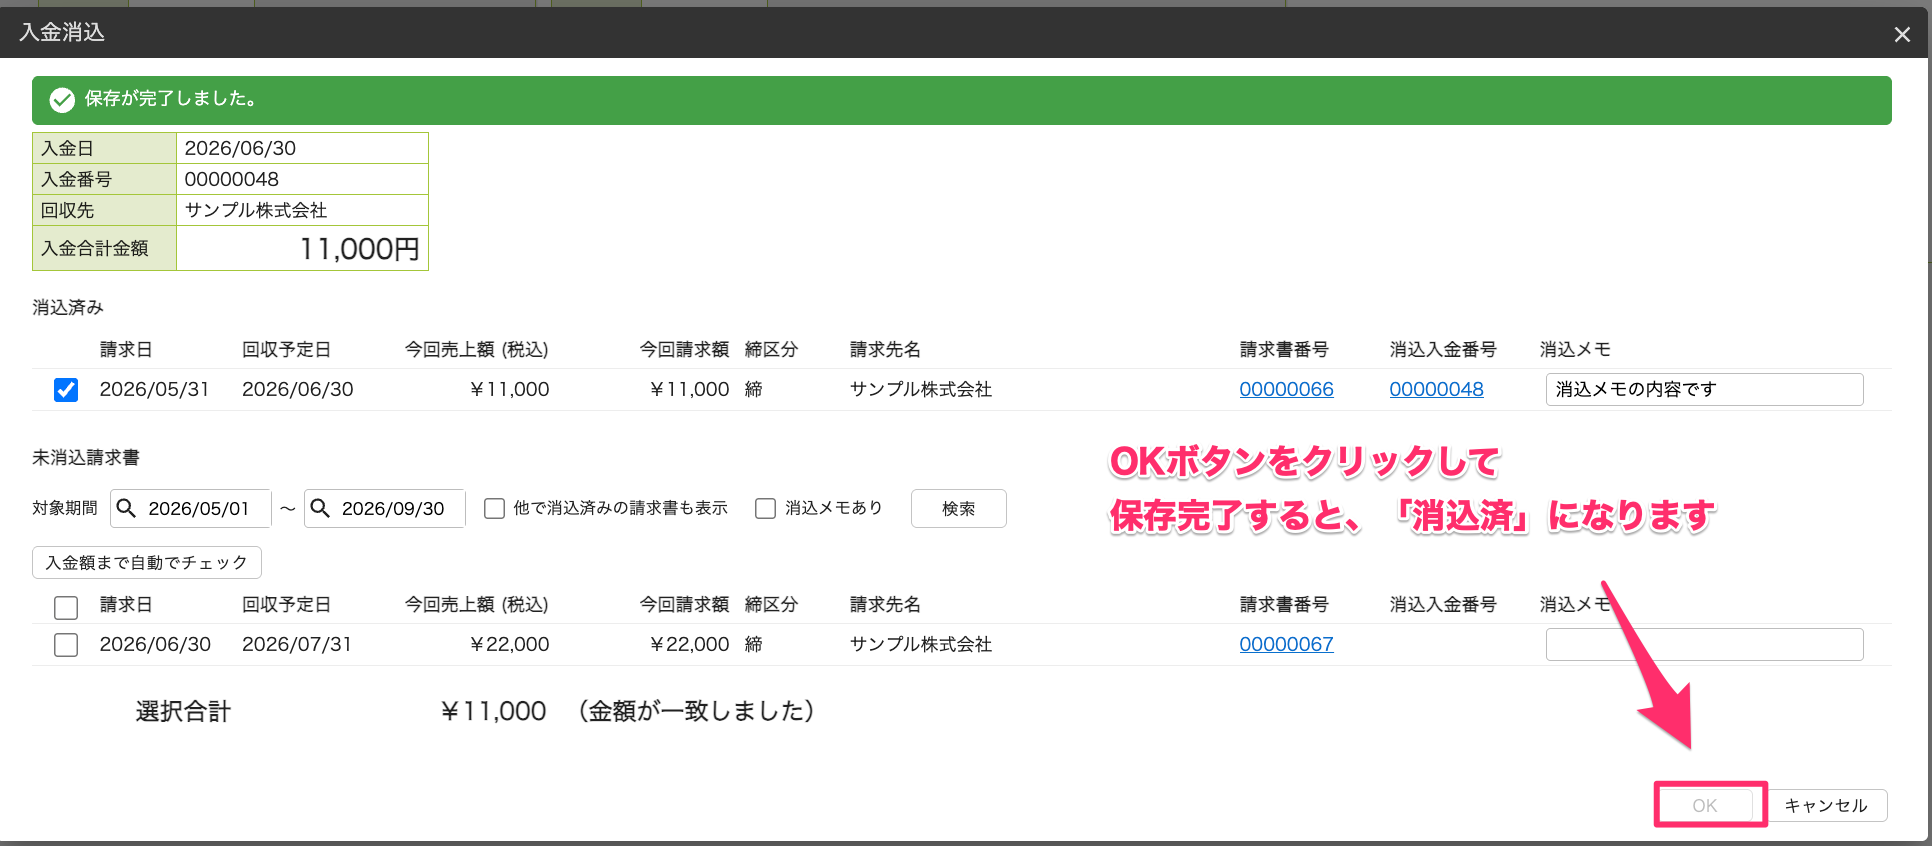Screen dimensions: 1932x846
Task: Click the 消込入金番号 column header in reconciled table
Action: pos(1443,349)
